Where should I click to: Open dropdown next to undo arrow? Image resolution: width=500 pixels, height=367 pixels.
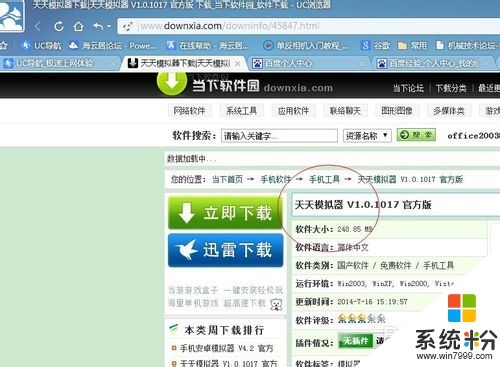click(x=109, y=26)
